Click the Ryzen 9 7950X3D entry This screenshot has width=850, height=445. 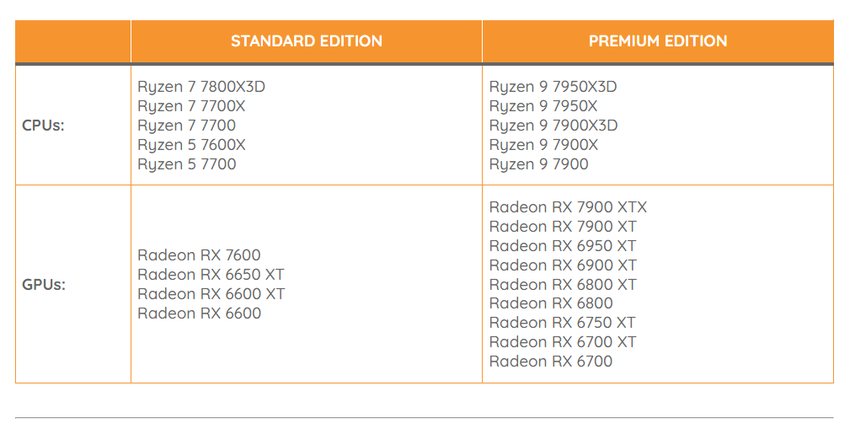(x=553, y=87)
